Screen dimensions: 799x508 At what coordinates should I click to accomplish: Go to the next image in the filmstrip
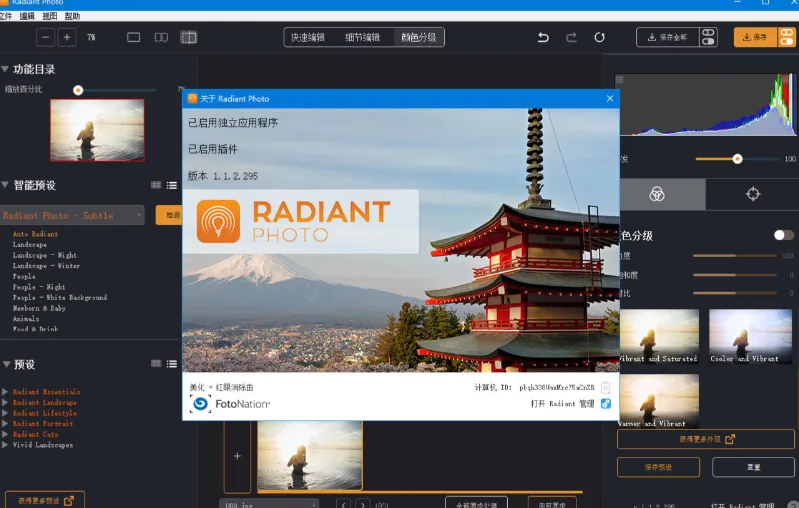(363, 504)
